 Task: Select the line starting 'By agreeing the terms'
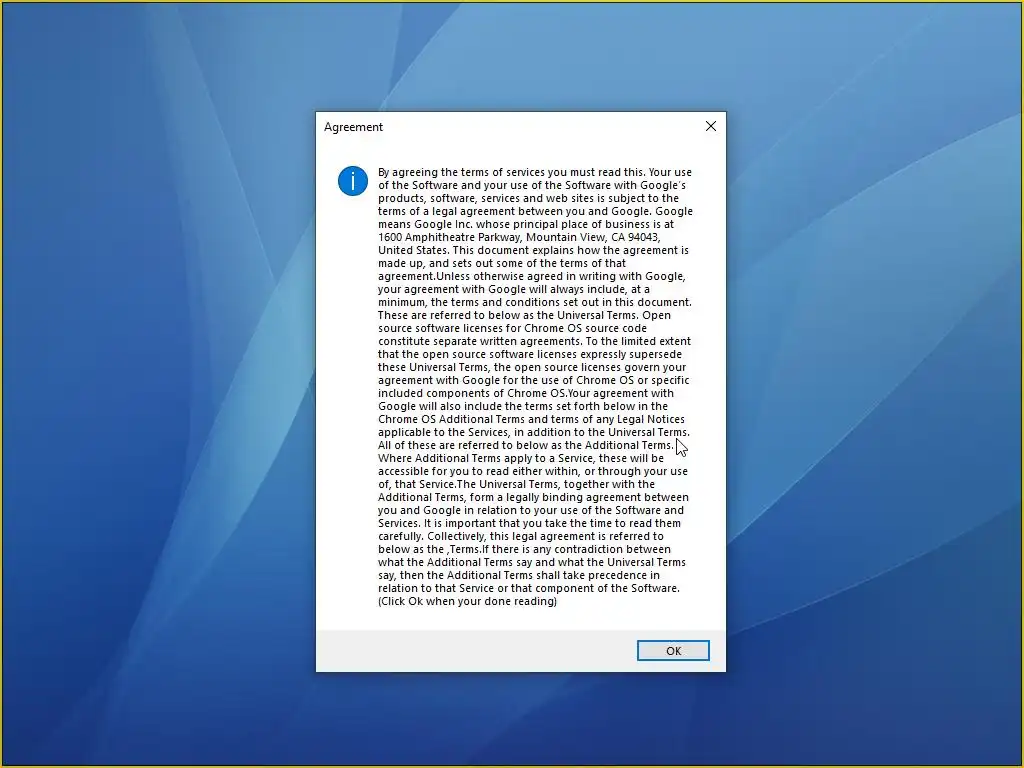[x=535, y=172]
